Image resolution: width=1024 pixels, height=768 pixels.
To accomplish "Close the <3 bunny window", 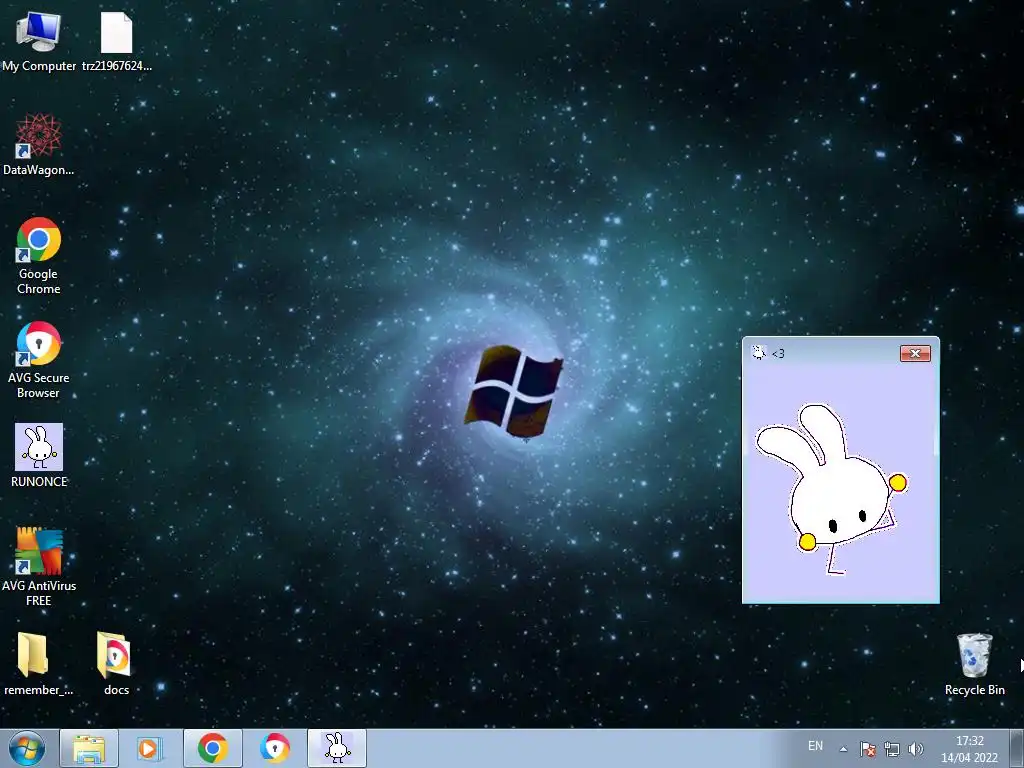I will [915, 353].
